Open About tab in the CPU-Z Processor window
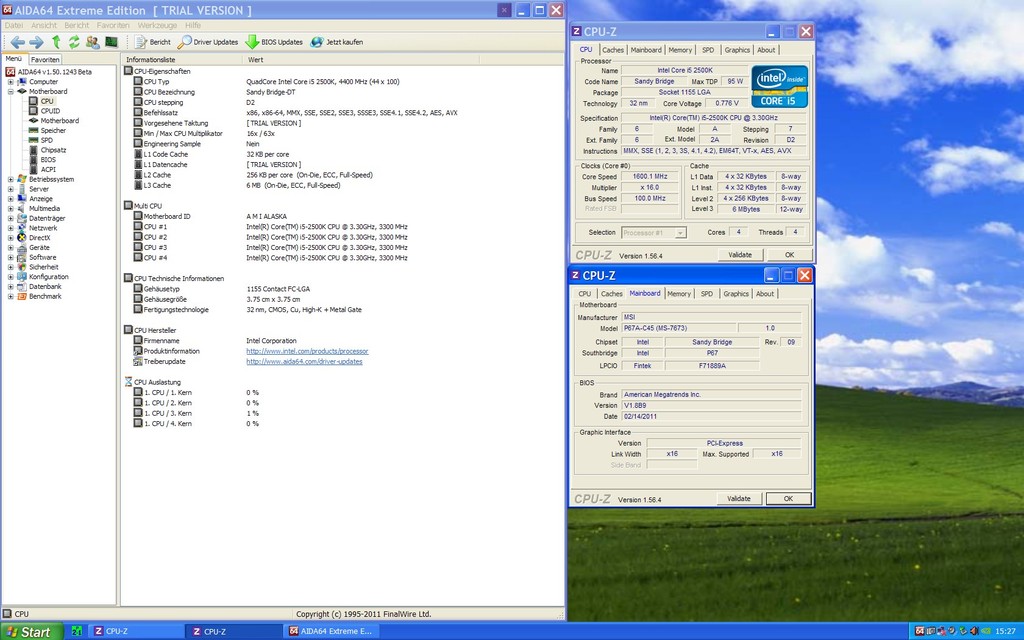Screen dimensions: 1024x640 click(766, 50)
